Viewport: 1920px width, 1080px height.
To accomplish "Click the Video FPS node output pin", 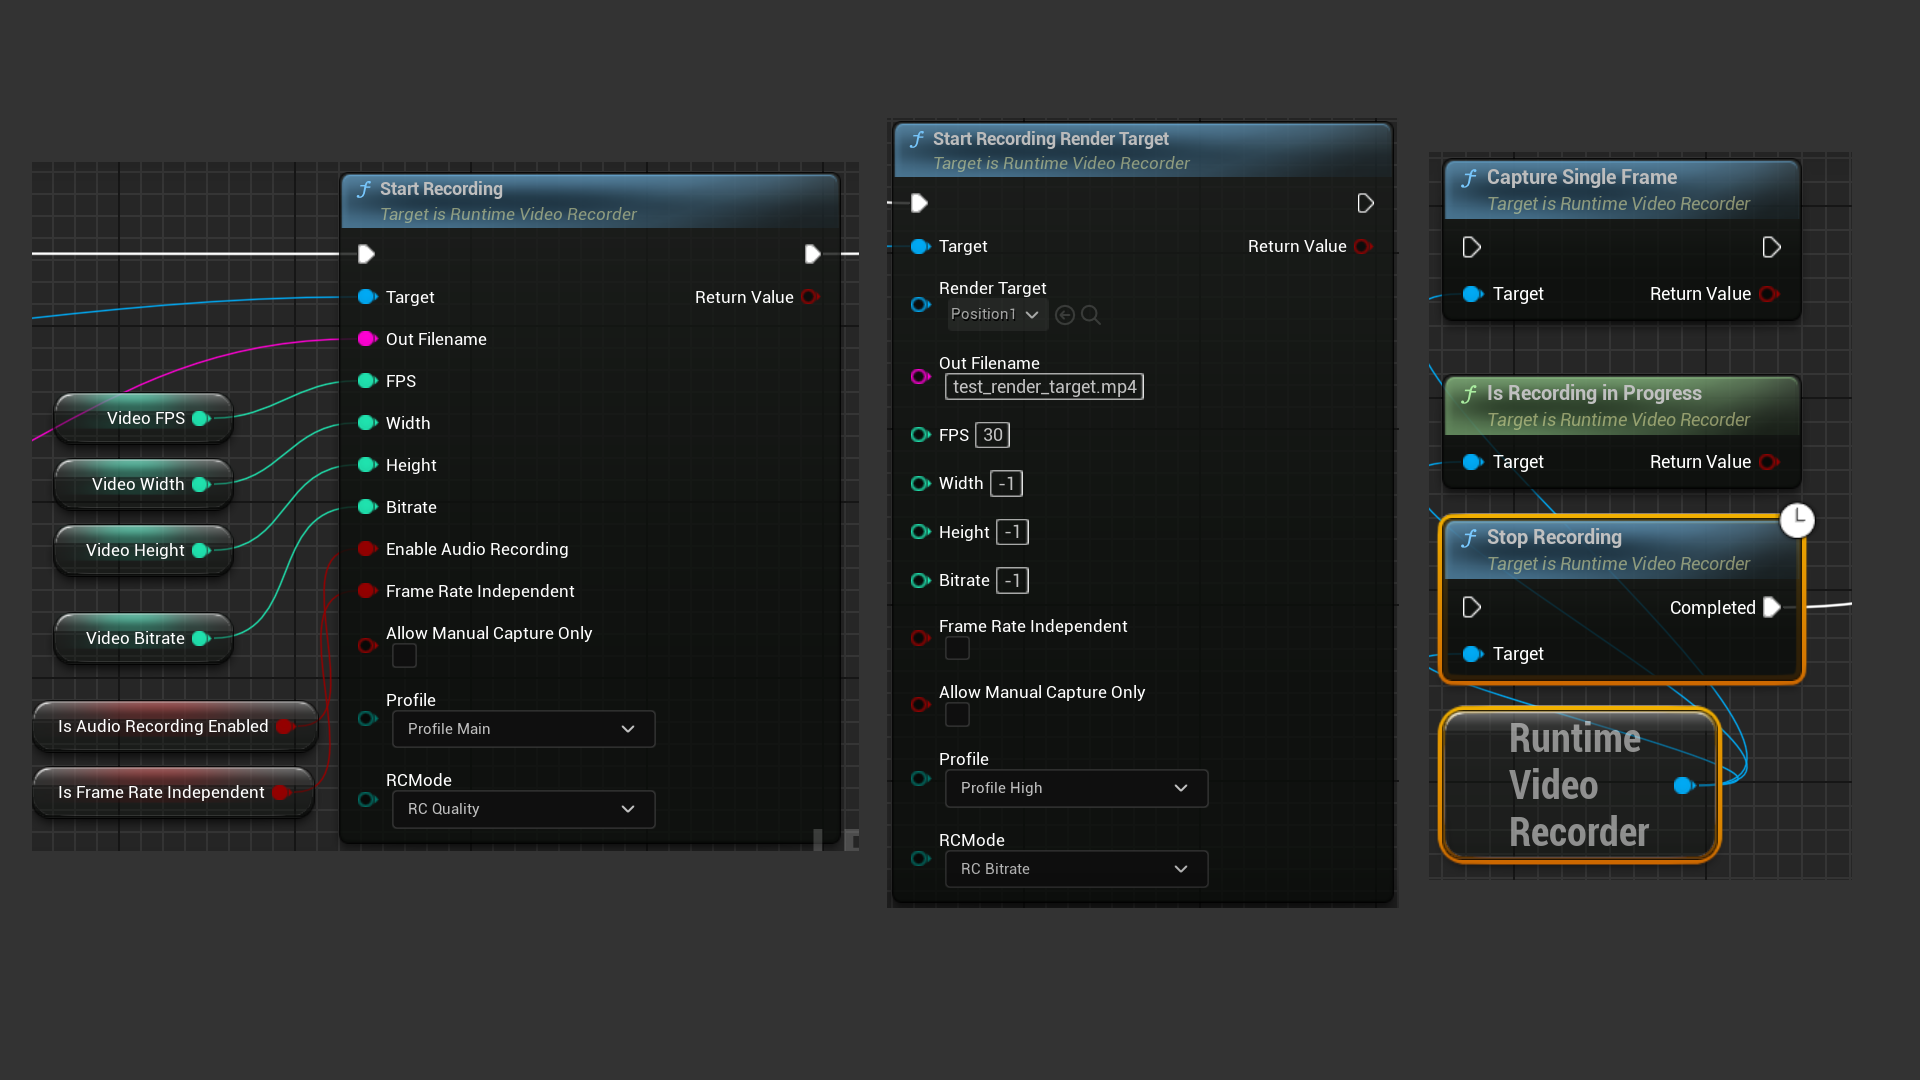I will point(201,418).
